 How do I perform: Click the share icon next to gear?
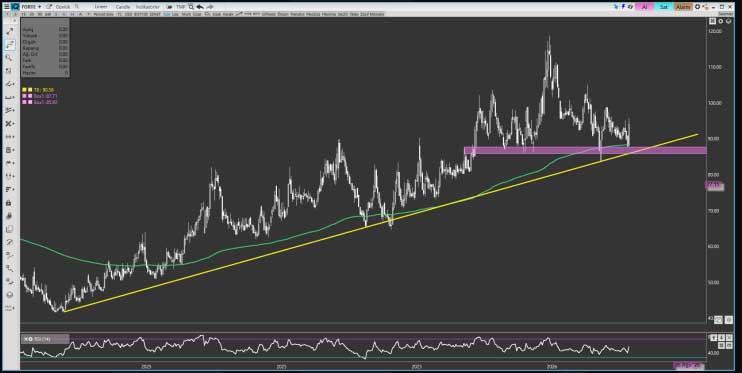(x=706, y=7)
